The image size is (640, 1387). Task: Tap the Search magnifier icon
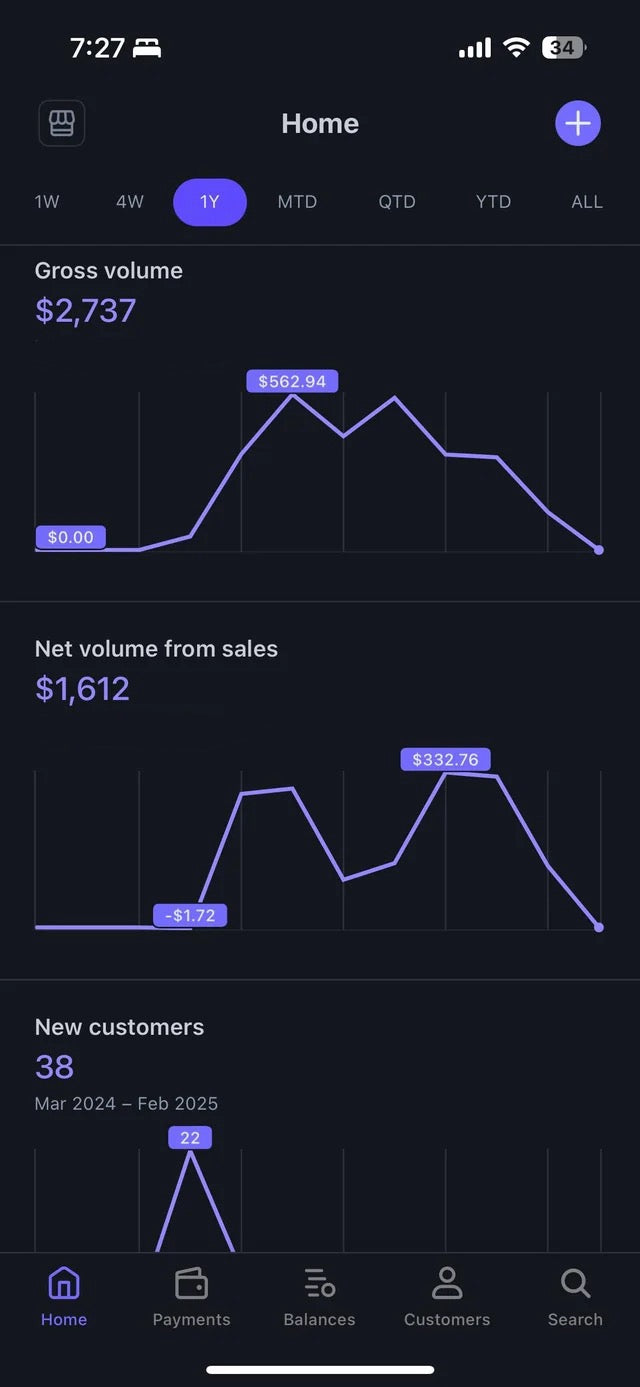pos(575,1283)
